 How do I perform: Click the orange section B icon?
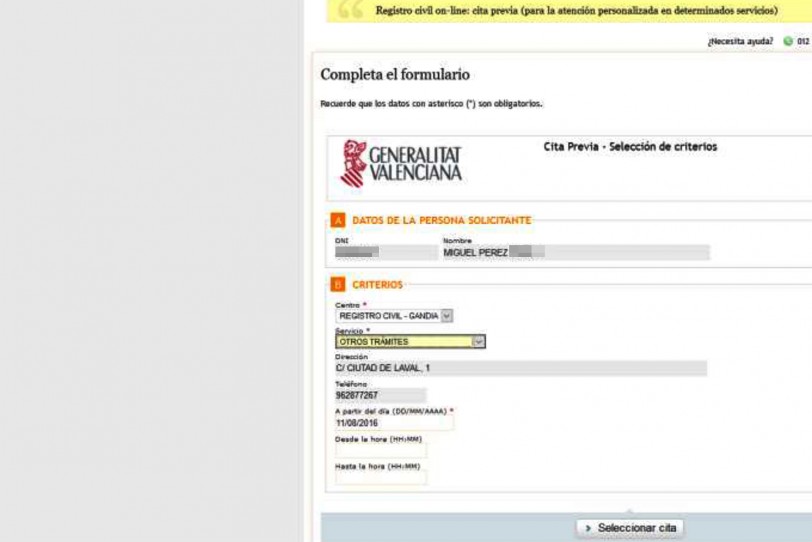click(x=338, y=284)
